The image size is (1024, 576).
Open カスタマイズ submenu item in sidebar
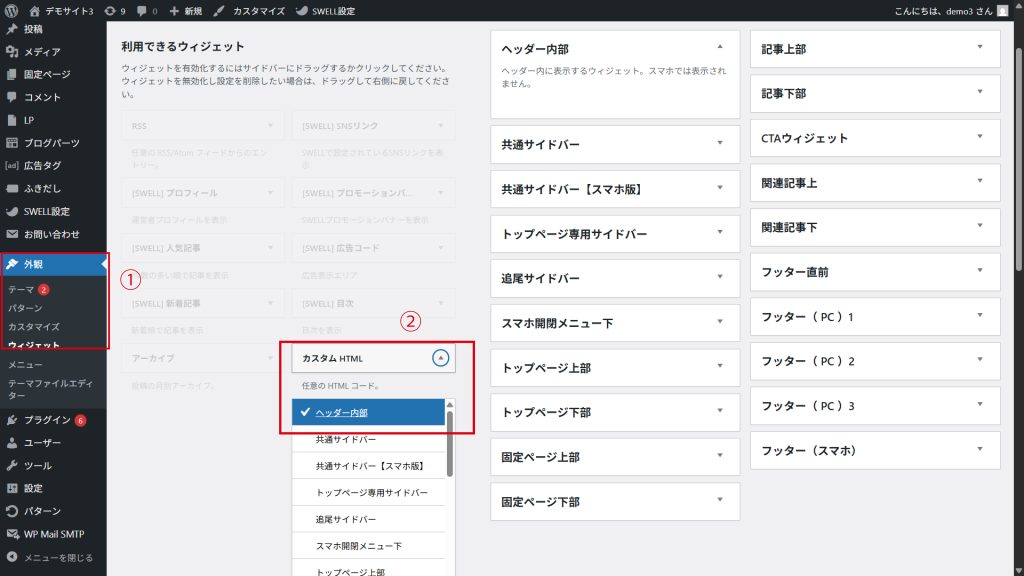[x=34, y=327]
